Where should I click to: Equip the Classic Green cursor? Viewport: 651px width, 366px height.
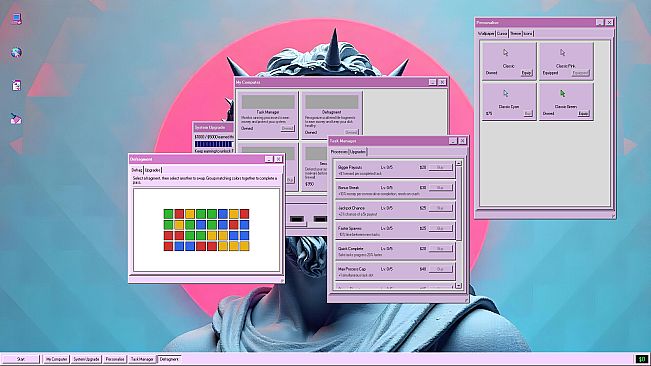click(x=583, y=113)
